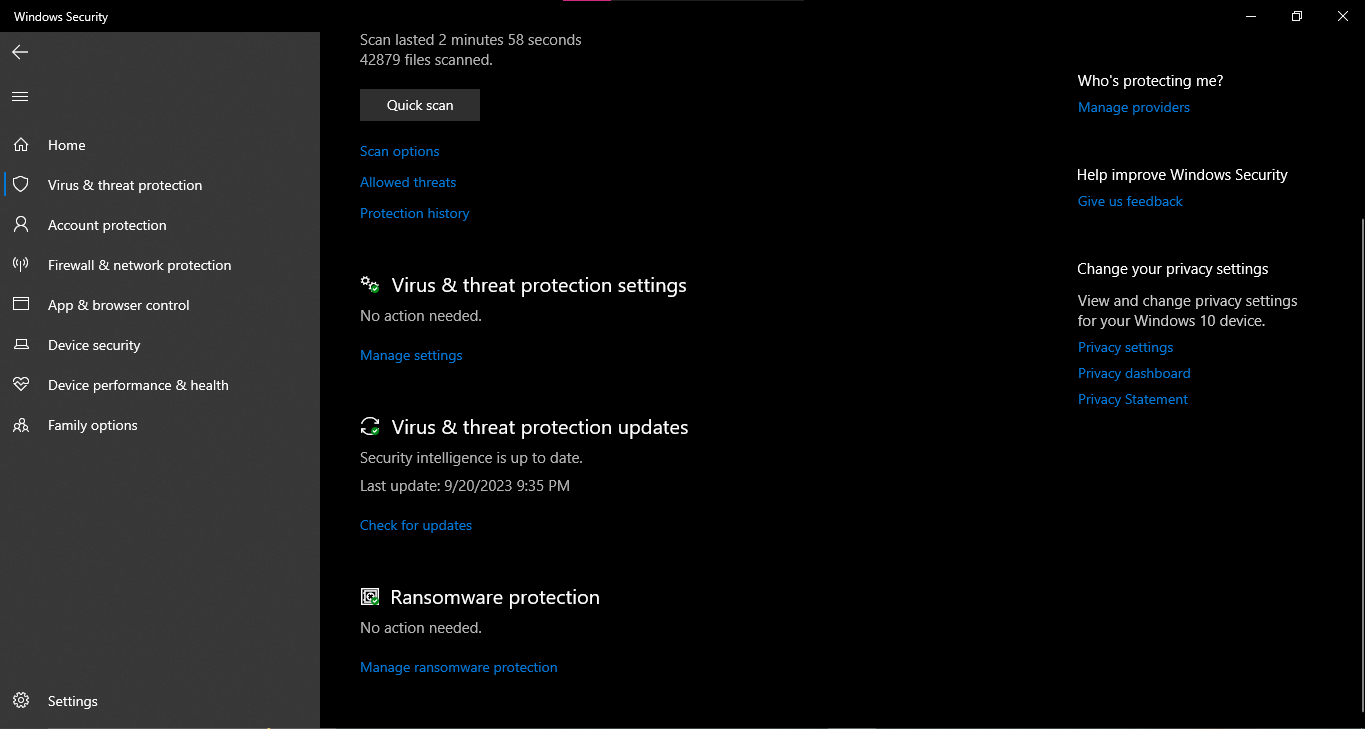Click Check for updates link
The width and height of the screenshot is (1365, 729).
tap(416, 525)
